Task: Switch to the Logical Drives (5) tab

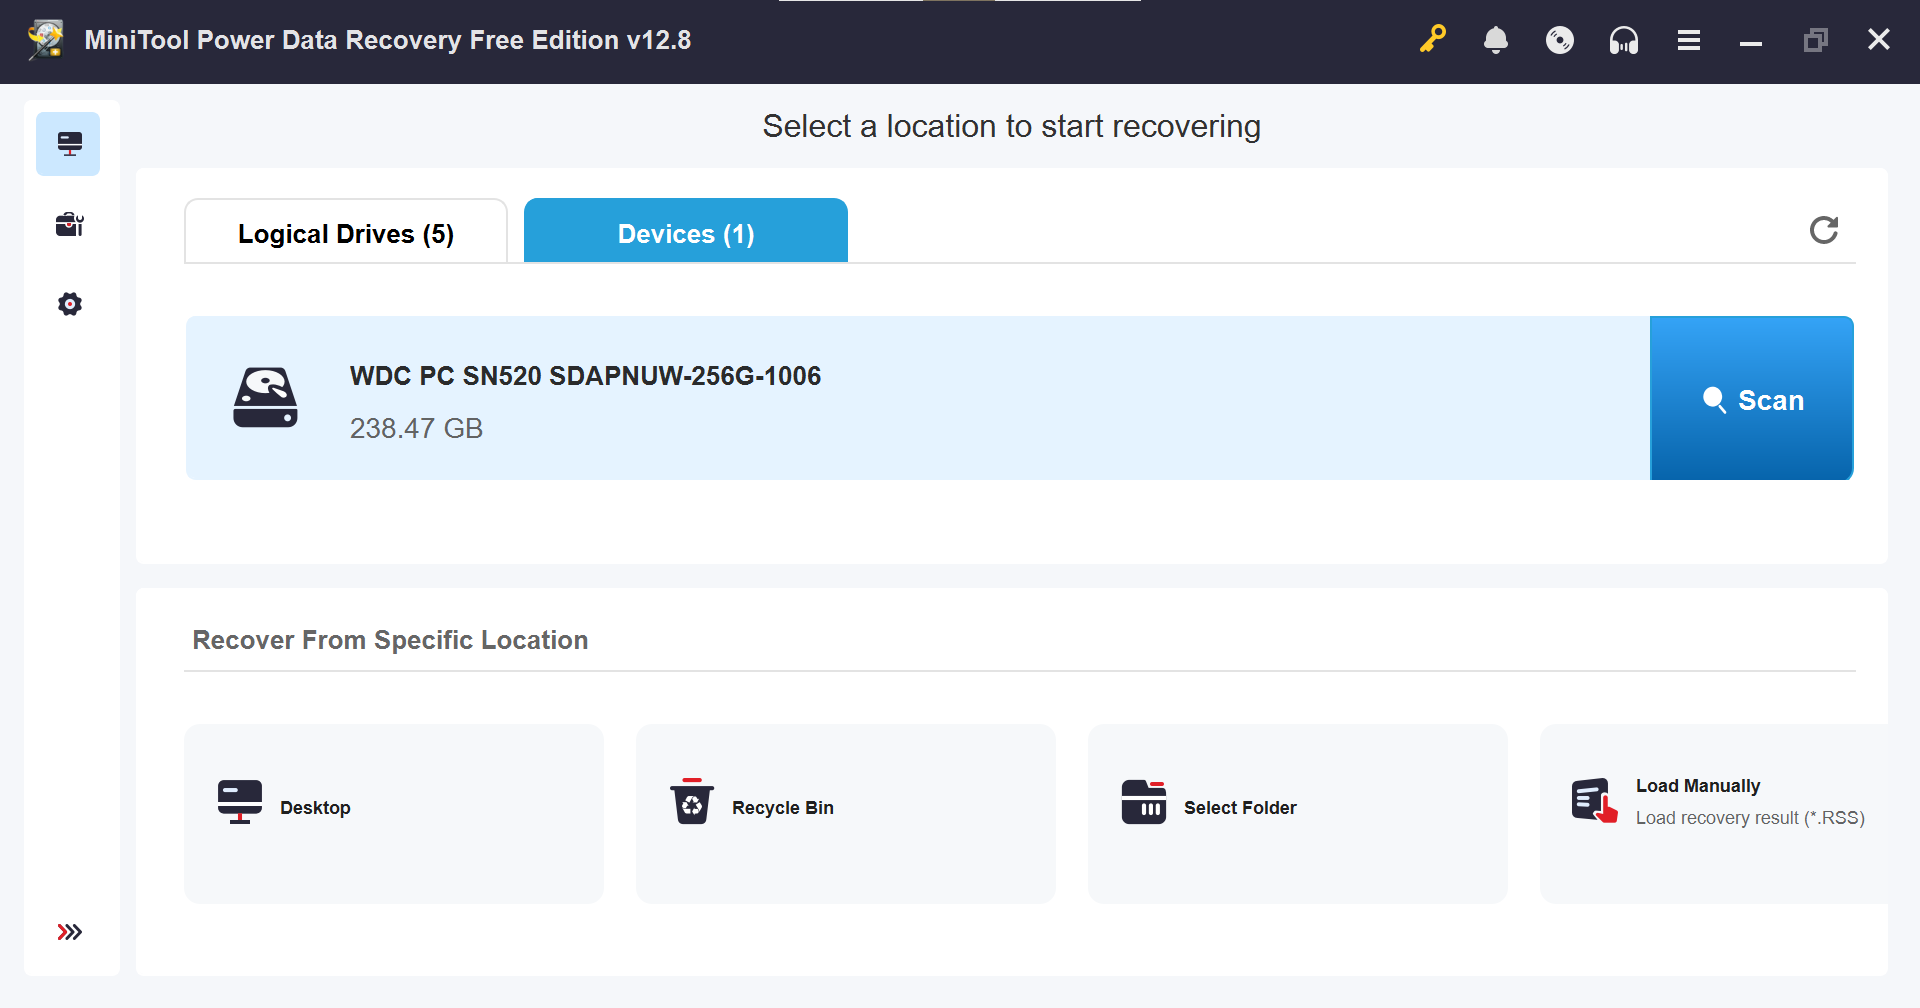Action: (346, 232)
